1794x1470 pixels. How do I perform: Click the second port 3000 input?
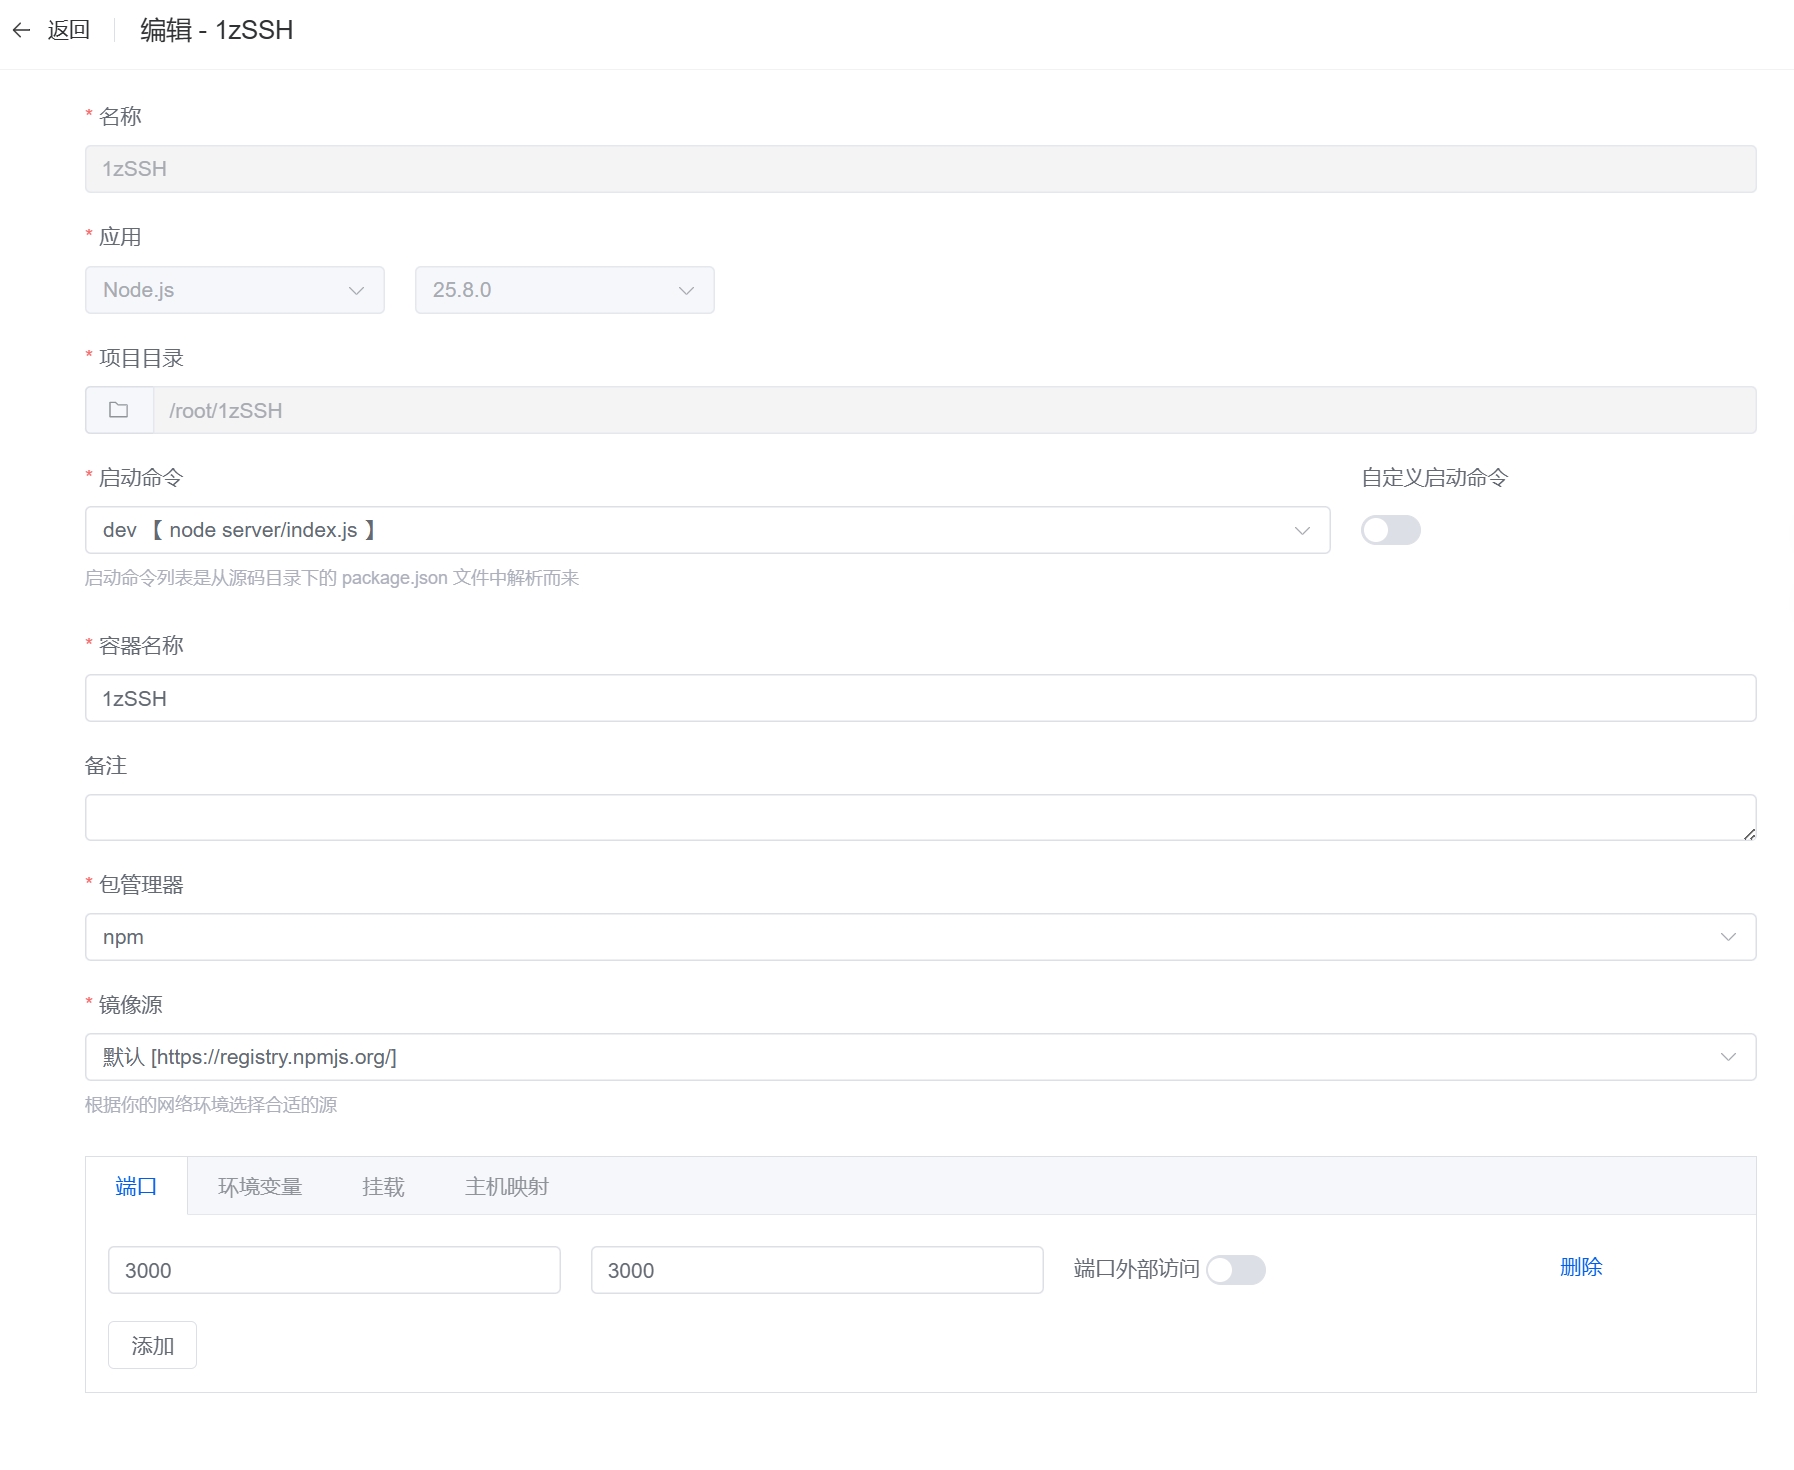tap(816, 1270)
